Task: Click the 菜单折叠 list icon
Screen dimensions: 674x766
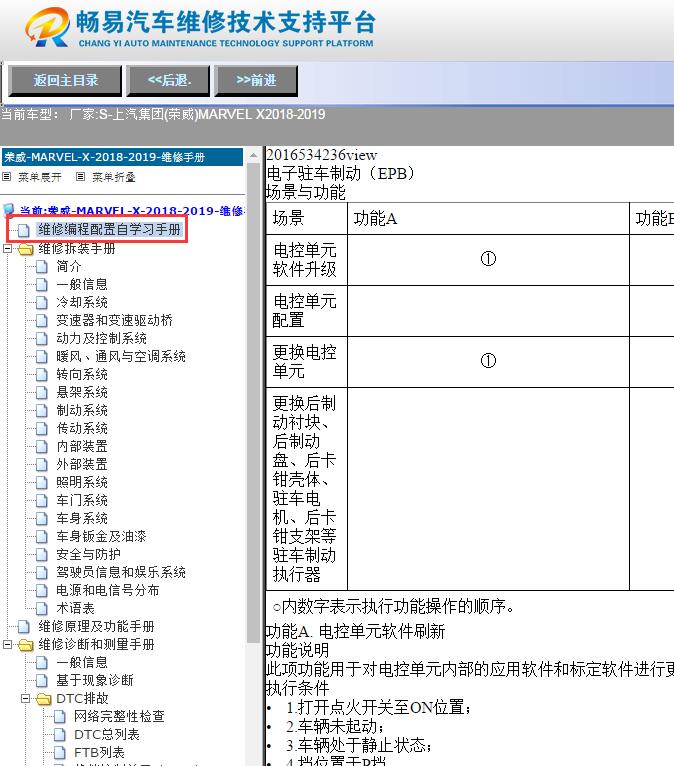Action: [x=81, y=177]
